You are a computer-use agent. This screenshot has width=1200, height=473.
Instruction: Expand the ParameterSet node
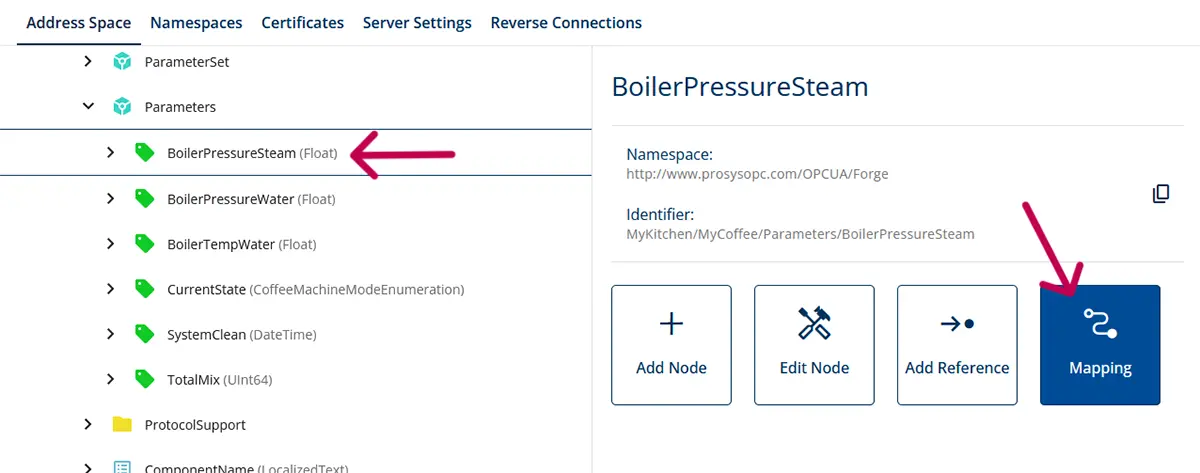pyautogui.click(x=88, y=61)
